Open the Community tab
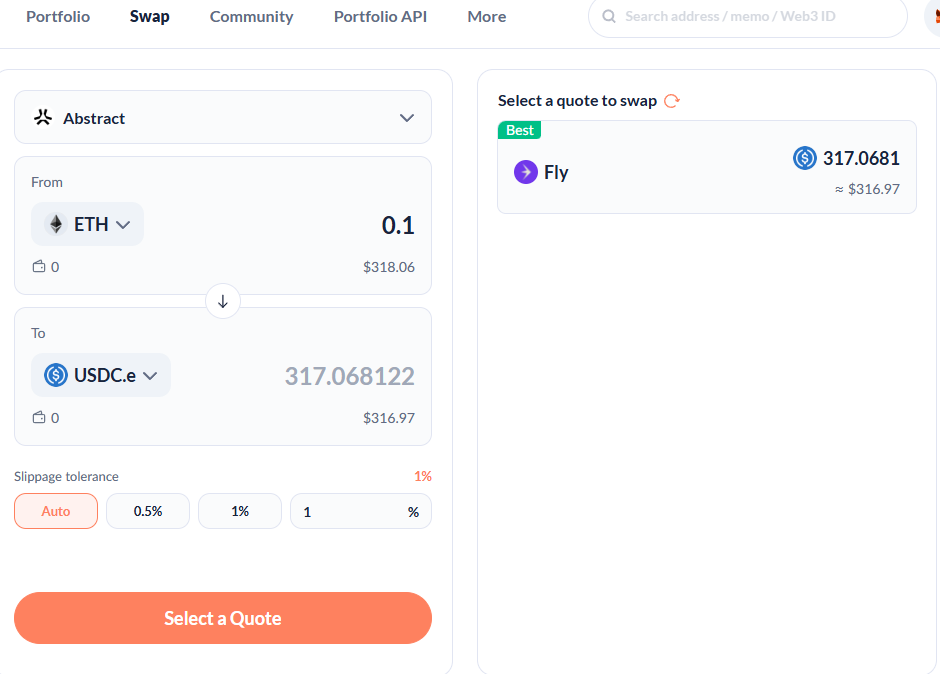Screen dimensions: 940x674 click(252, 17)
